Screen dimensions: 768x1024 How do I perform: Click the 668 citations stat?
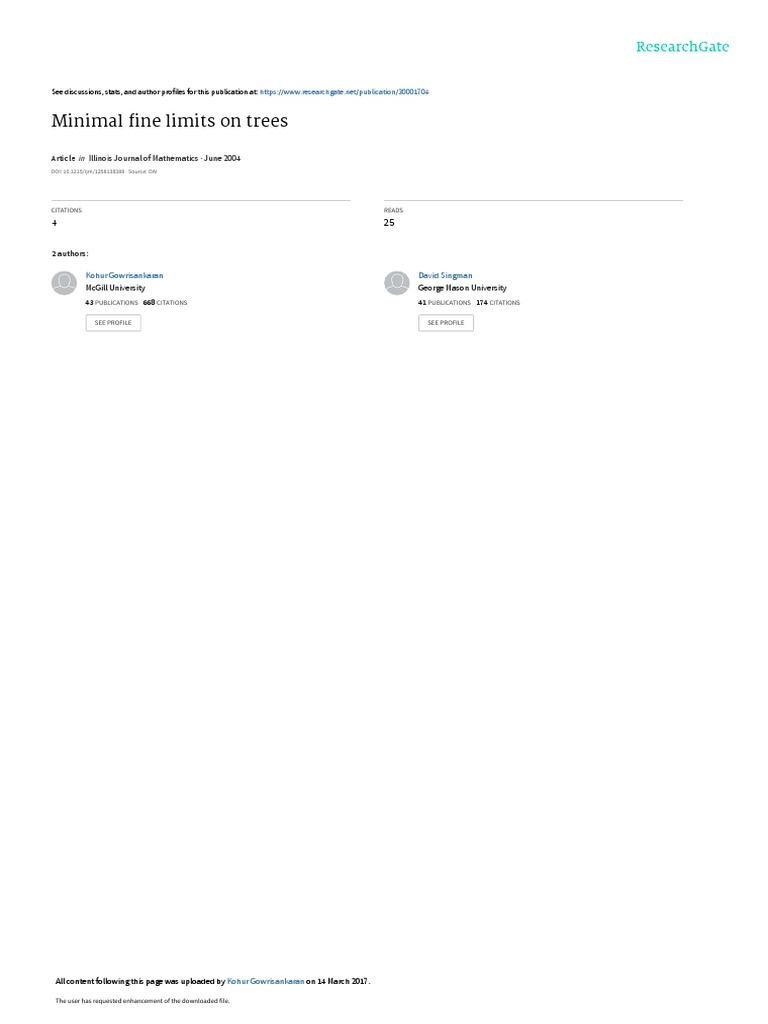tap(165, 302)
